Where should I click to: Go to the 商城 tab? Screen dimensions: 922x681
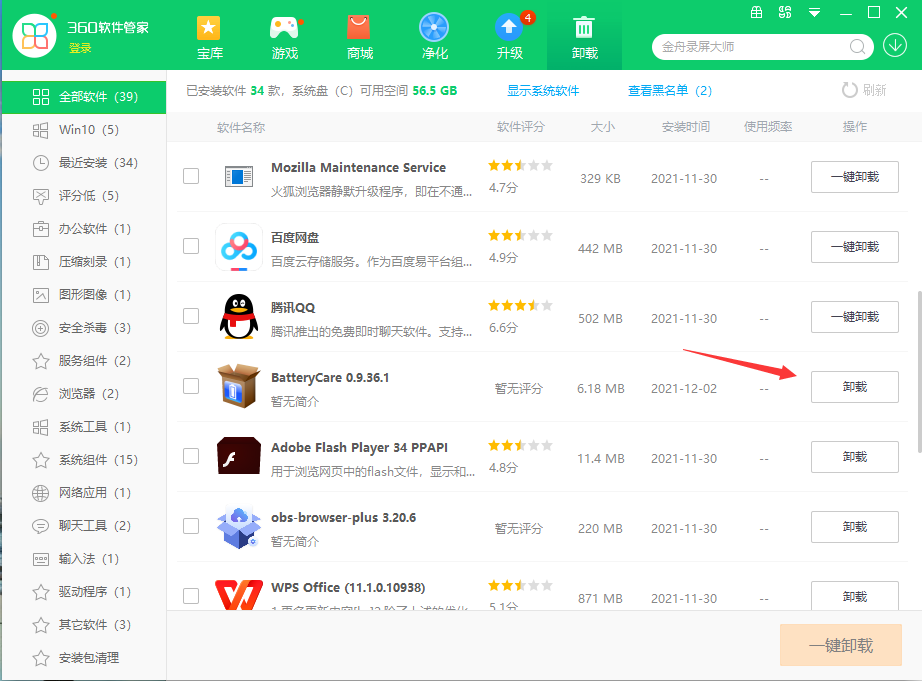point(360,36)
